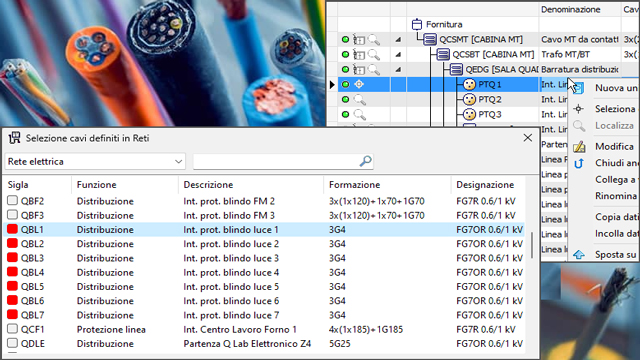The height and width of the screenshot is (360, 640).
Task: Open the Rete elettrica dropdown
Action: (95, 162)
